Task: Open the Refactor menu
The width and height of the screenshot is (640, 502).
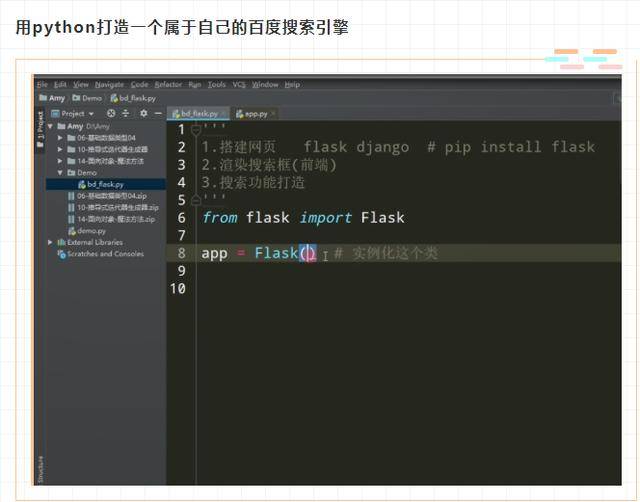Action: 168,84
